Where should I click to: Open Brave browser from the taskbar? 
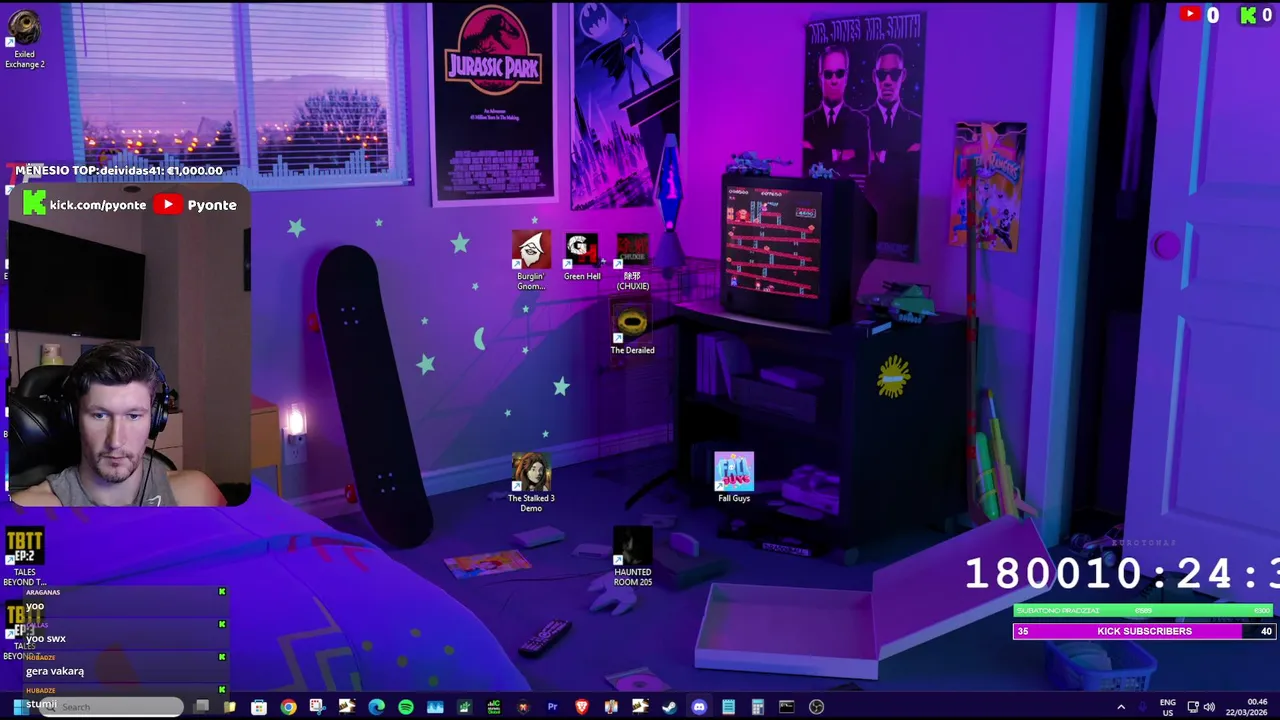[581, 707]
